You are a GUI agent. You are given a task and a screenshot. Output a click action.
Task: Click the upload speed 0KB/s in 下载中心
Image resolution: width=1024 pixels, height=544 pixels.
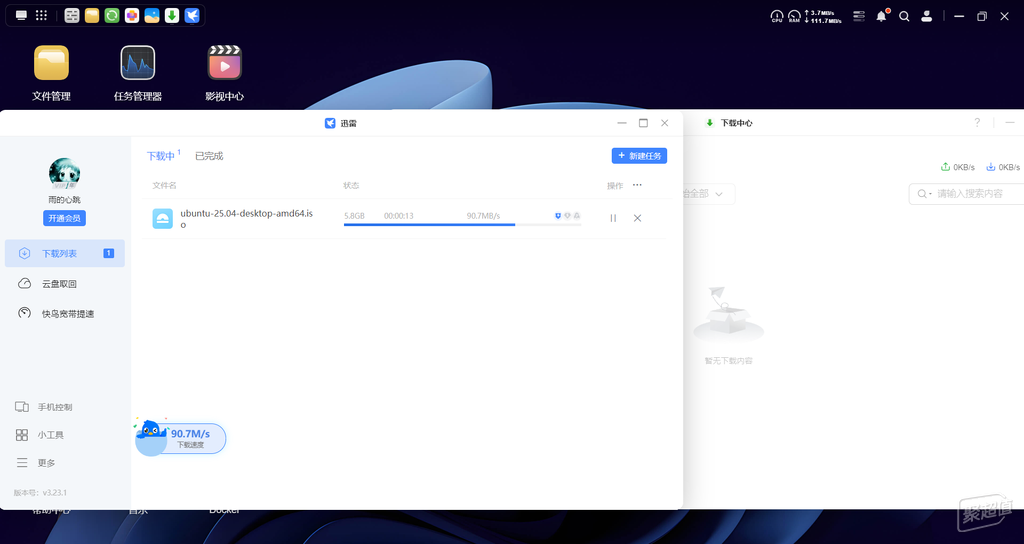tap(957, 167)
